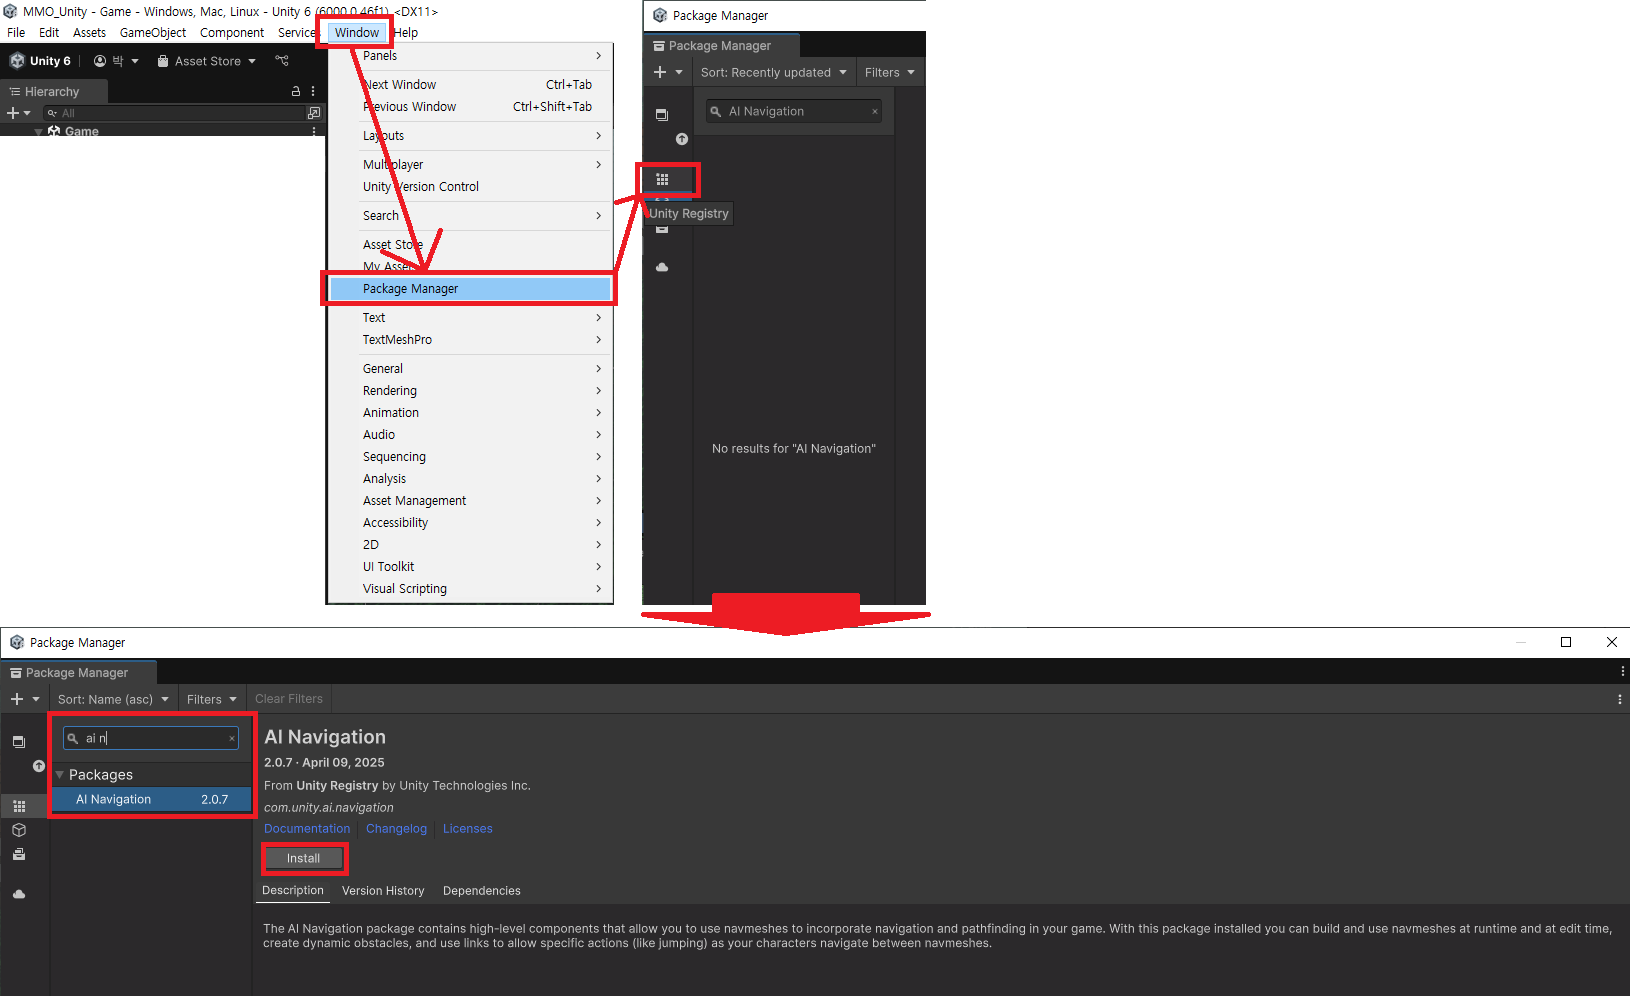
Task: Select Package Manager in the Window menu
Action: point(470,289)
